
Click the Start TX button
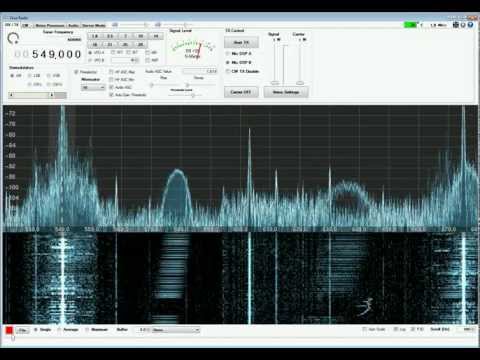pyautogui.click(x=241, y=42)
